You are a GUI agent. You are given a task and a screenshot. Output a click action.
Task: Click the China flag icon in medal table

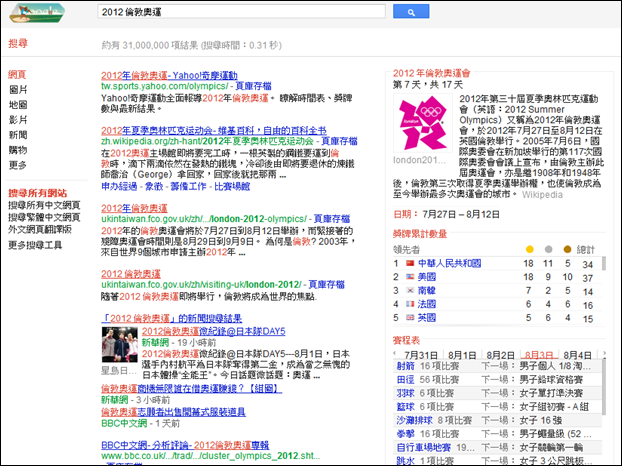point(410,263)
